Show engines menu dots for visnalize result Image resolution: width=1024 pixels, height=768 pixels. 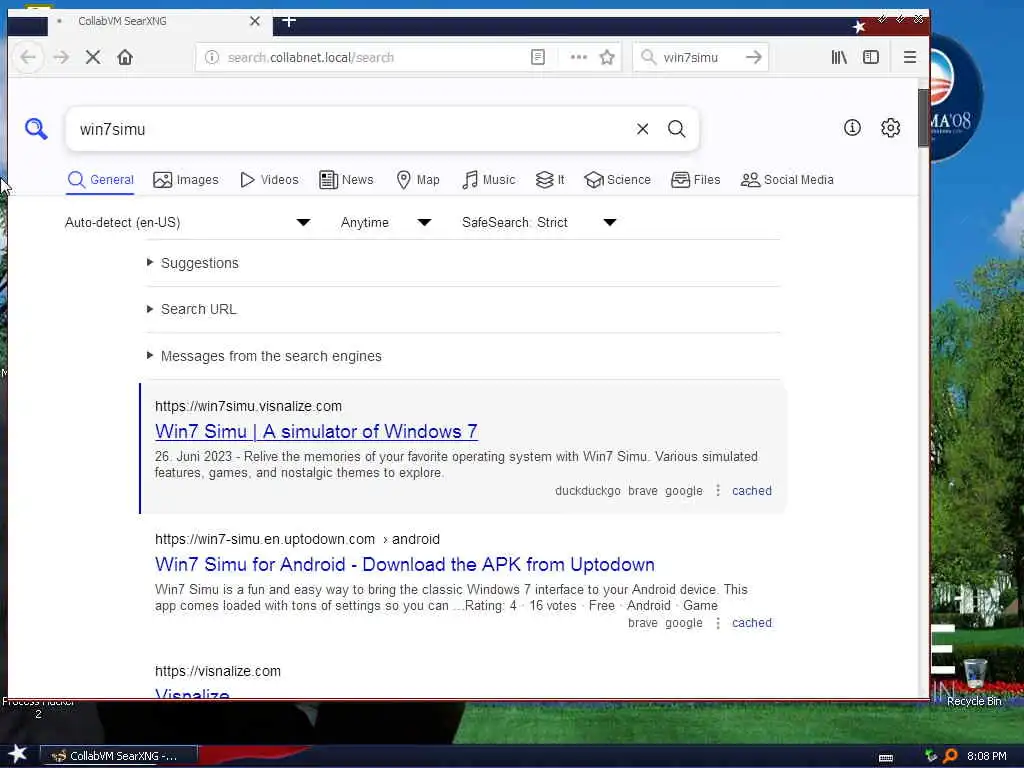[718, 490]
